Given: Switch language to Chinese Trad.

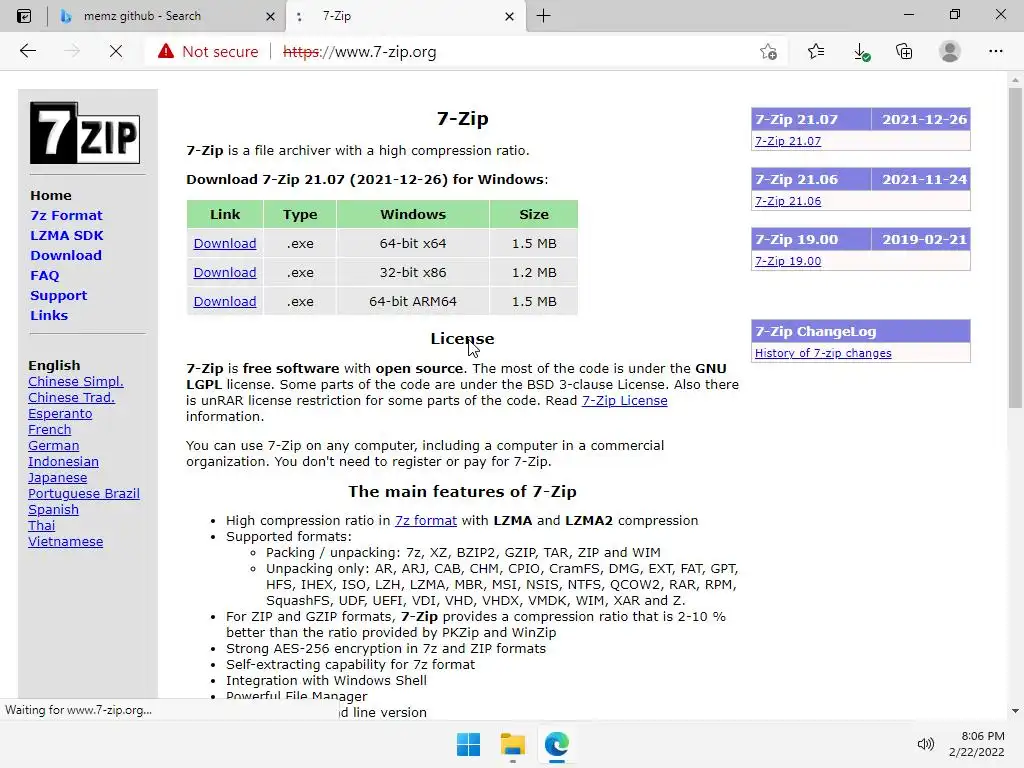Looking at the screenshot, I should click(71, 398).
